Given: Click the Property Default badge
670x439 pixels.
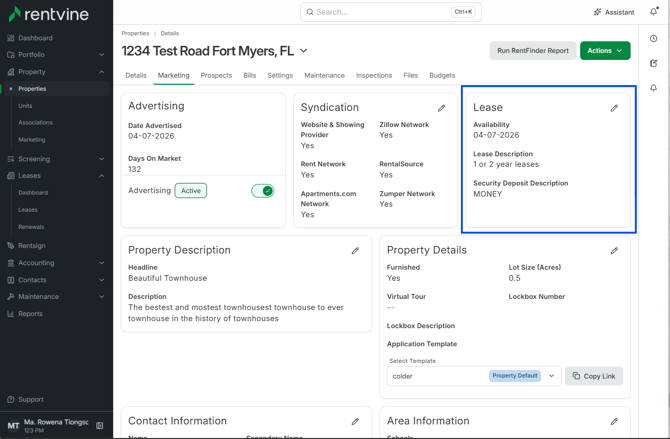Looking at the screenshot, I should (x=515, y=376).
